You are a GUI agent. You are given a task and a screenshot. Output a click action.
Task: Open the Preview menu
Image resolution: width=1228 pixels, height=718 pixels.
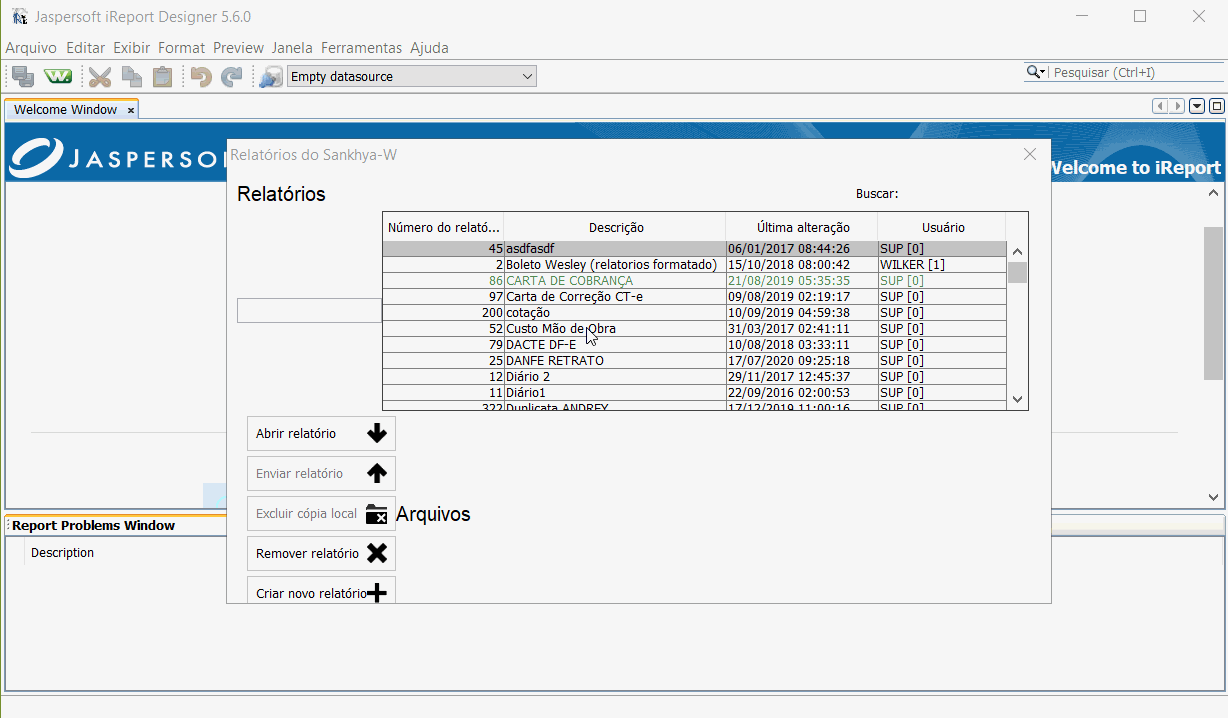238,48
